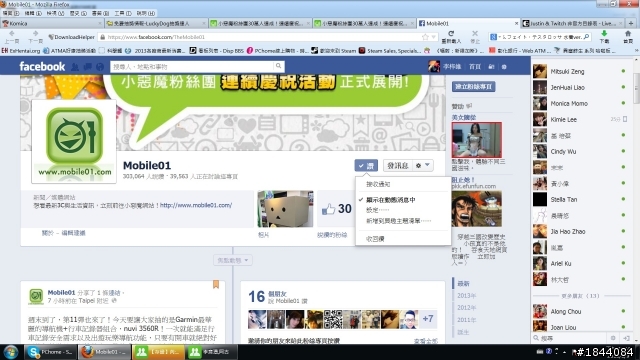Toggle 'Show in News Feed' checked option
The image size is (640, 360).
391,200
